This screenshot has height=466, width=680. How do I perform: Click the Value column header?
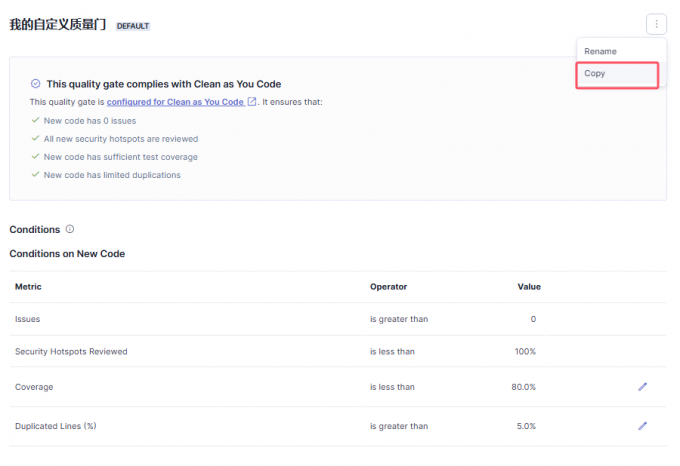point(528,287)
